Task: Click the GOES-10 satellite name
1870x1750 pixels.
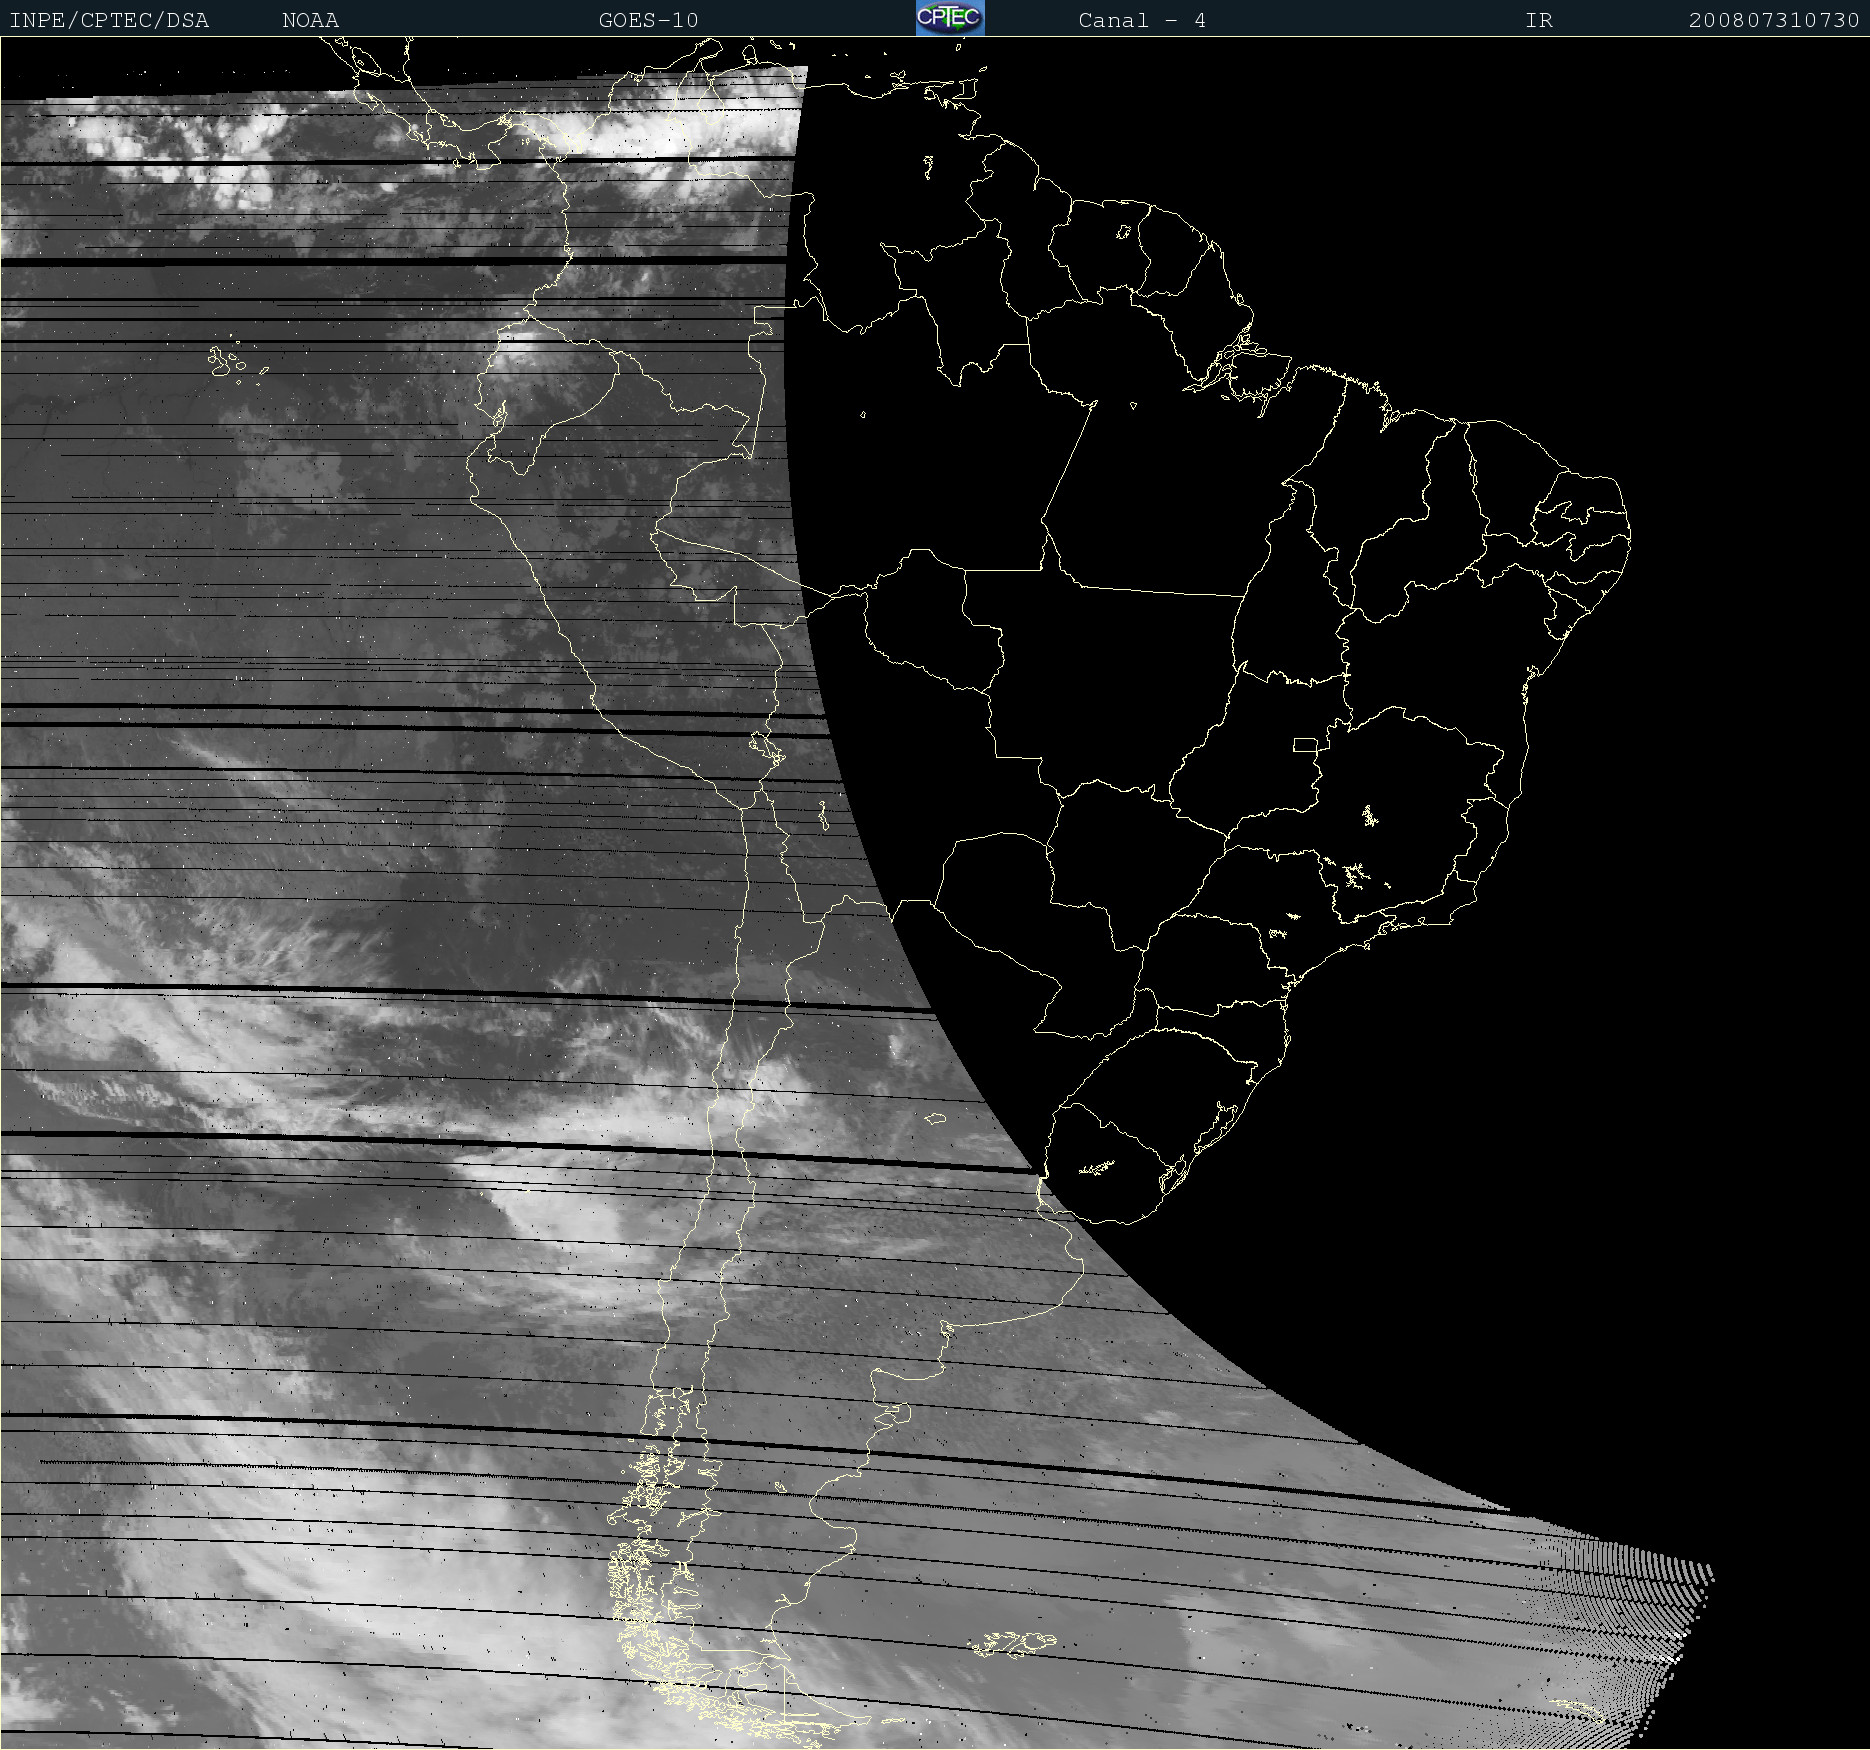Action: coord(648,20)
